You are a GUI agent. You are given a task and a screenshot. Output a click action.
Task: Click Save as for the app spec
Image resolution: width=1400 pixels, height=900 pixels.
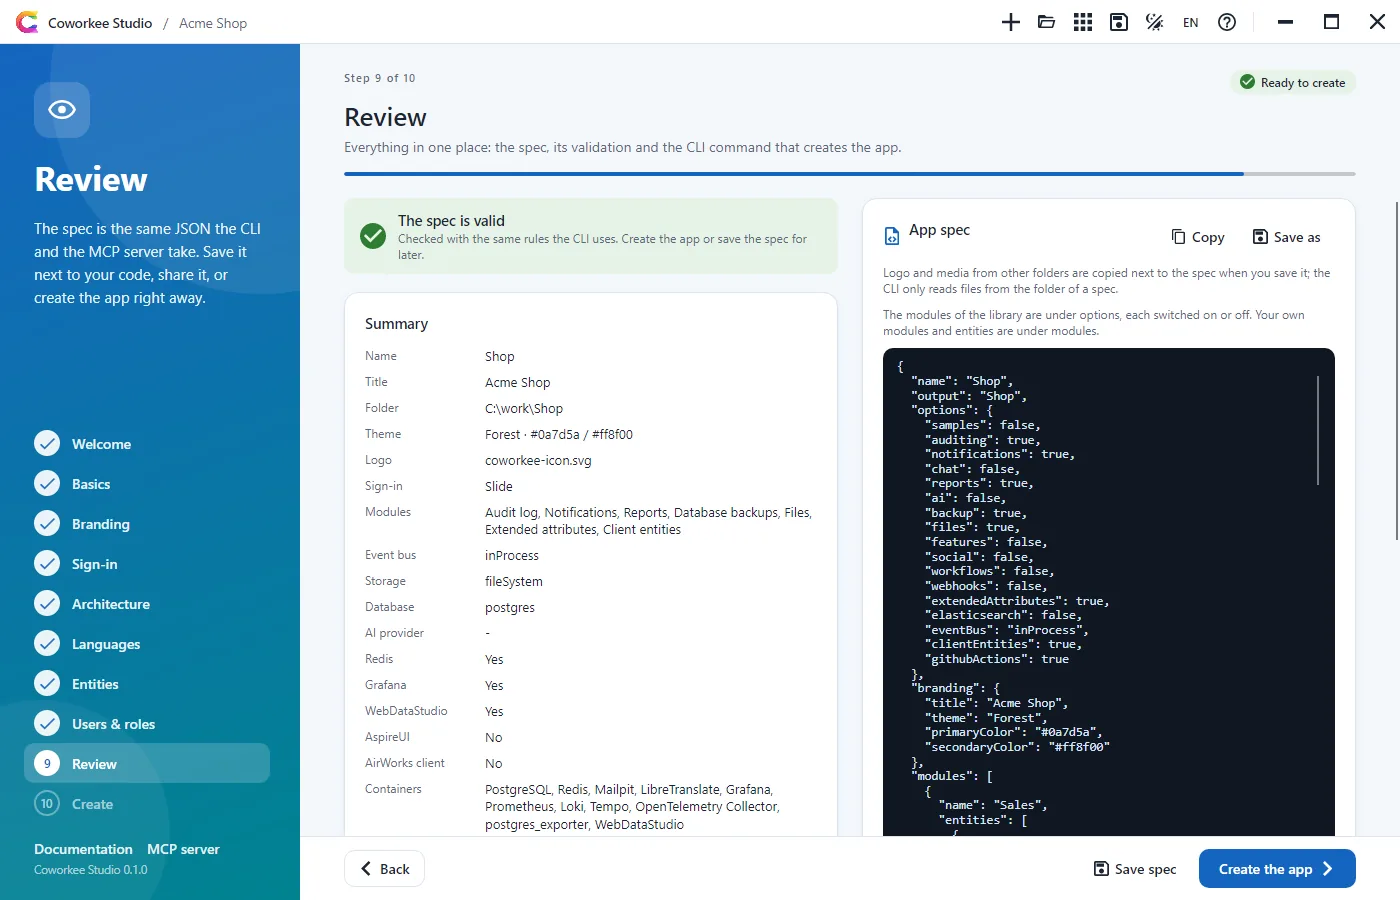(x=1287, y=237)
